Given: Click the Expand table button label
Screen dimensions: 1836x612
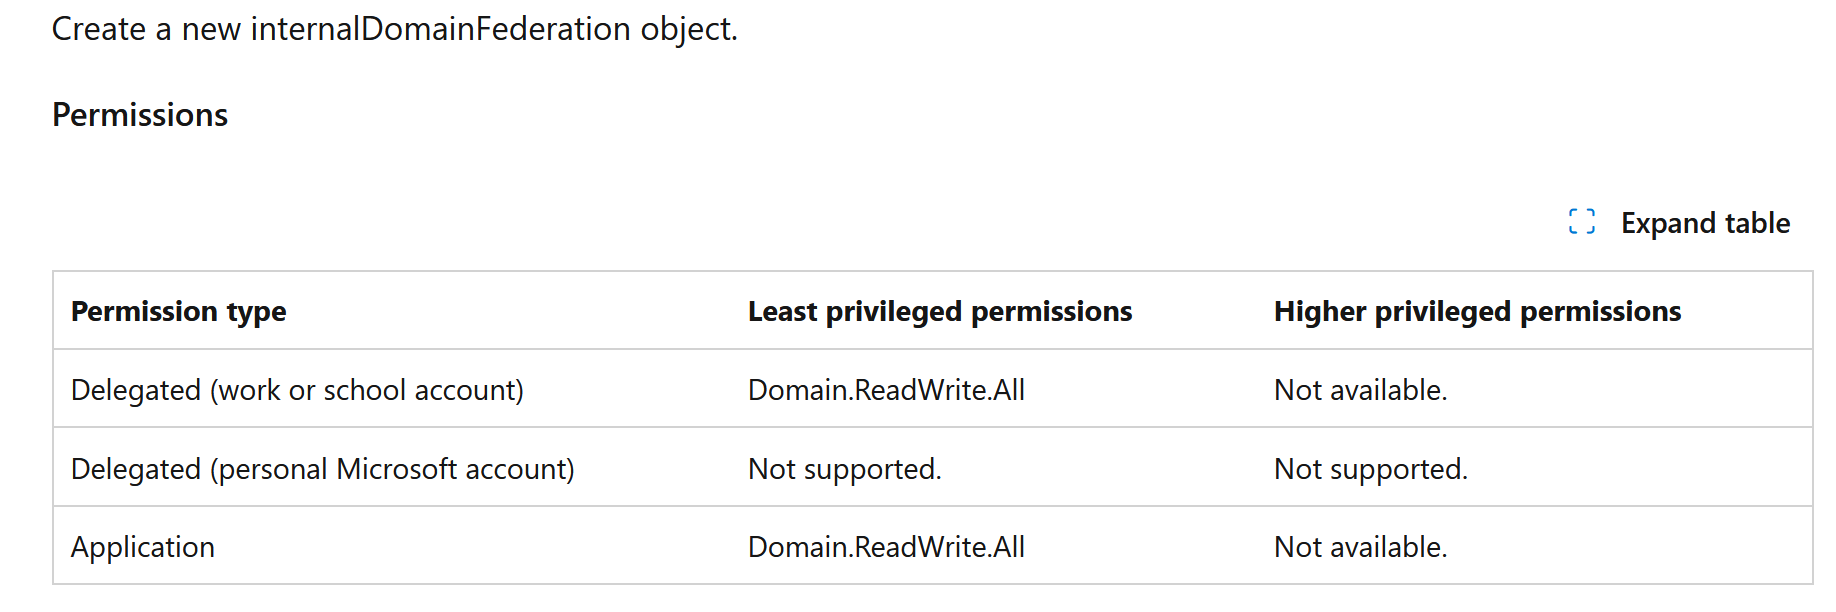Looking at the screenshot, I should [1705, 223].
